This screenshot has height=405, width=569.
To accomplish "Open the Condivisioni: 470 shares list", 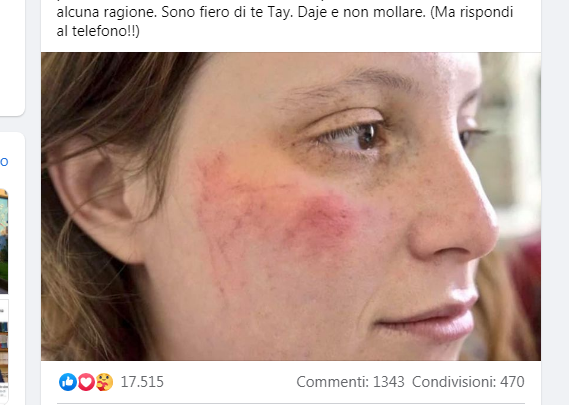I will tap(468, 382).
